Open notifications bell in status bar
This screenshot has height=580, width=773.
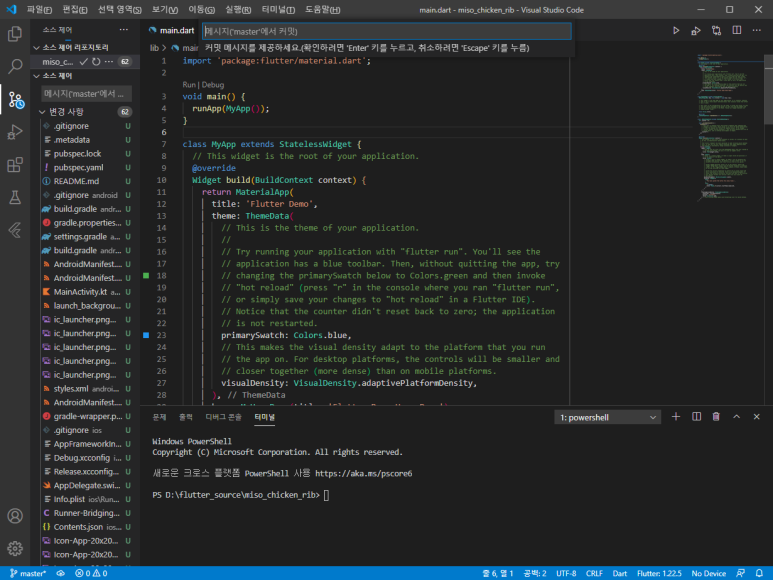click(x=759, y=573)
